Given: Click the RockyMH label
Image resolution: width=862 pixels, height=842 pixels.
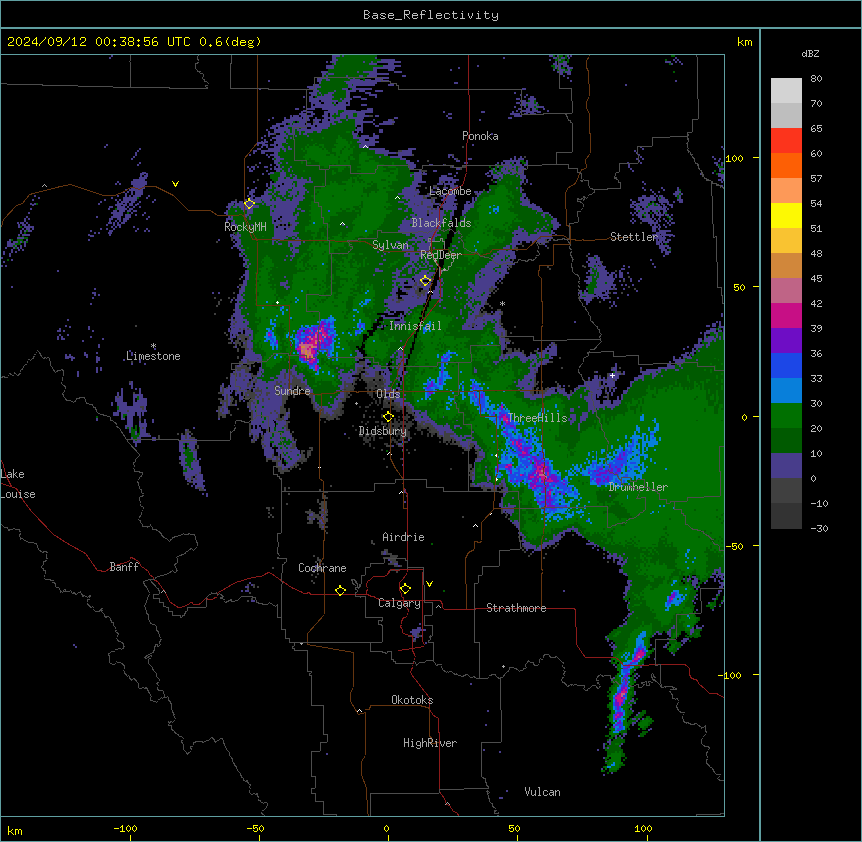Looking at the screenshot, I should pyautogui.click(x=245, y=227).
